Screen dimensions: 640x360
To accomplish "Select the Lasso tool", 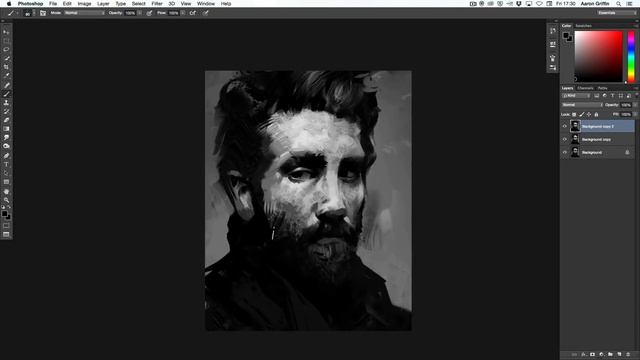I will (x=6, y=49).
